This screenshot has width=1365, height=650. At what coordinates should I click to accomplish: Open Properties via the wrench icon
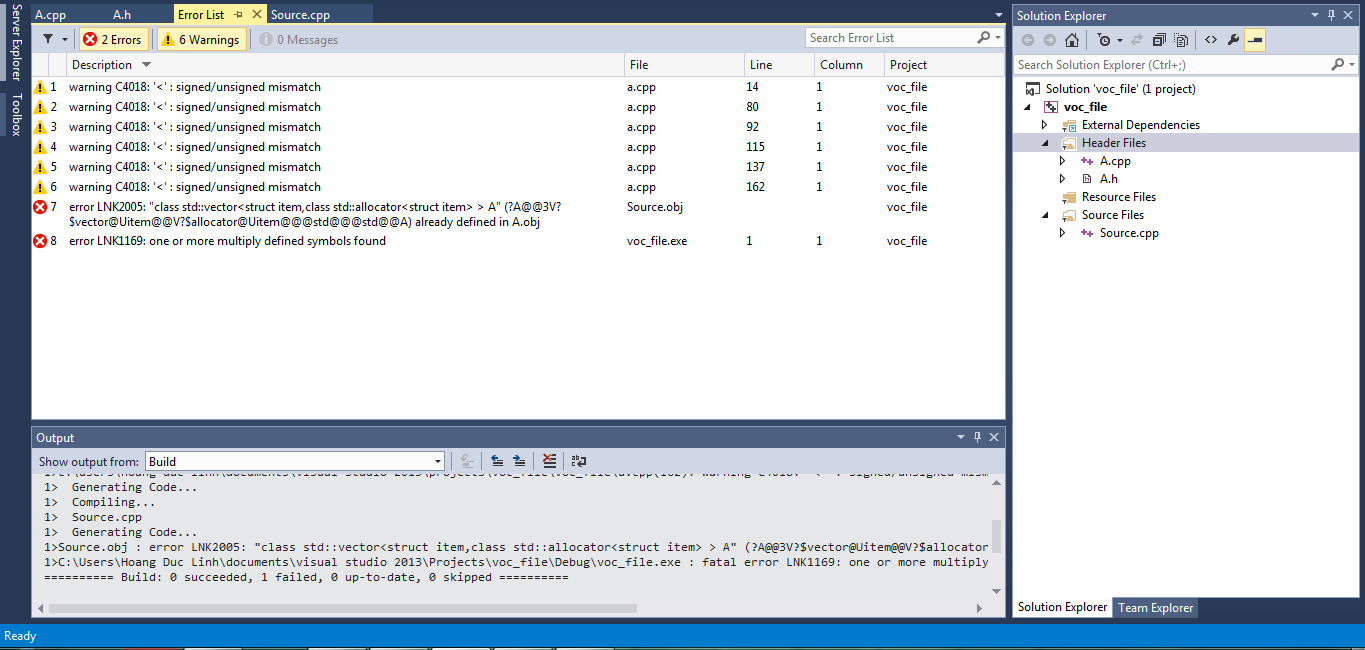point(1233,40)
